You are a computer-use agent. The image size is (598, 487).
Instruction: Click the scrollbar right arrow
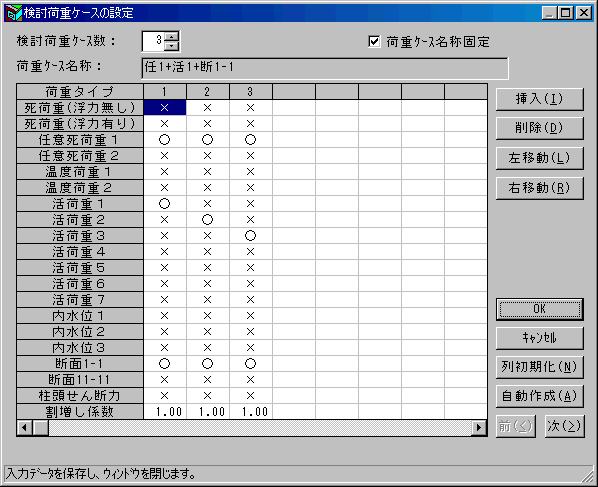[x=479, y=428]
